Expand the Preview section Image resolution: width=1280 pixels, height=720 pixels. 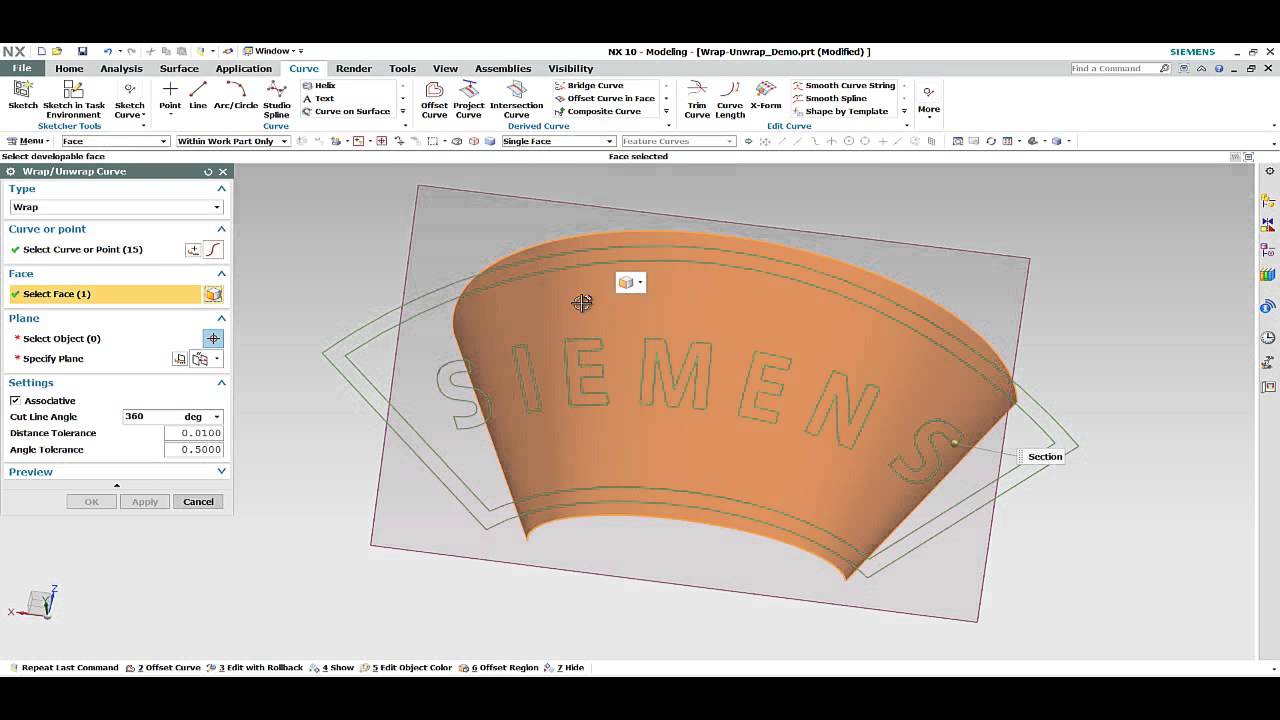(x=221, y=472)
